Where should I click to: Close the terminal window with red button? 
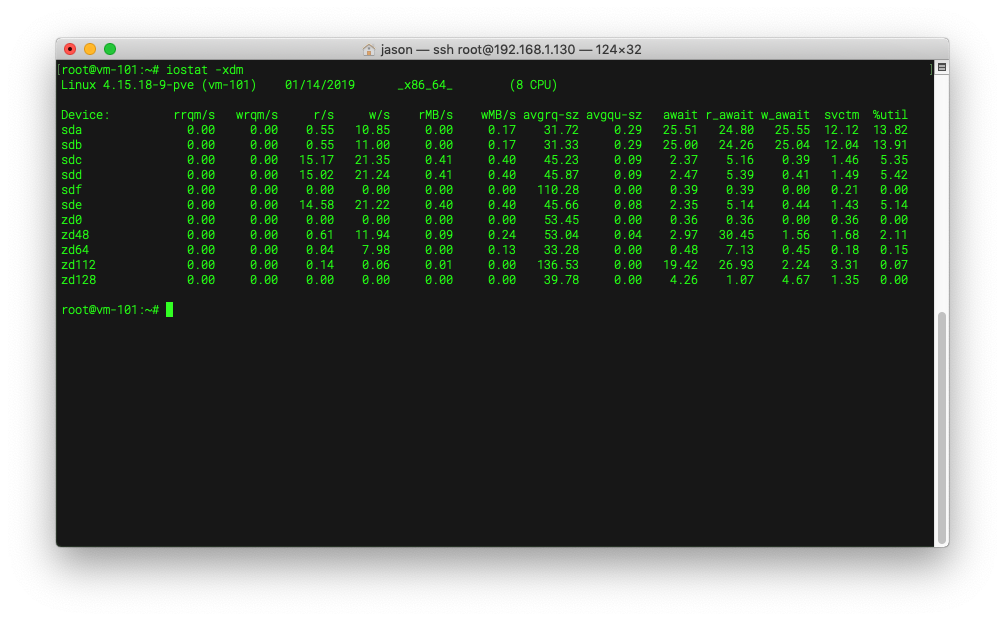point(70,49)
